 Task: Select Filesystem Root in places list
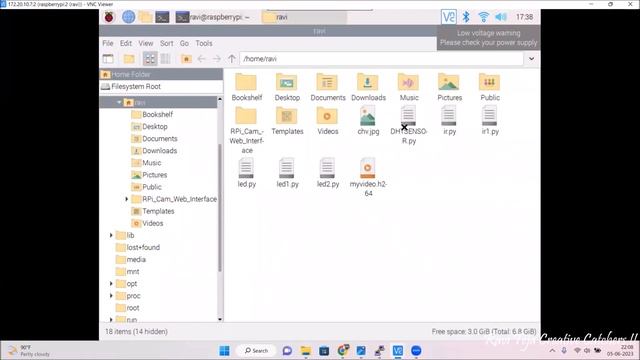point(161,87)
